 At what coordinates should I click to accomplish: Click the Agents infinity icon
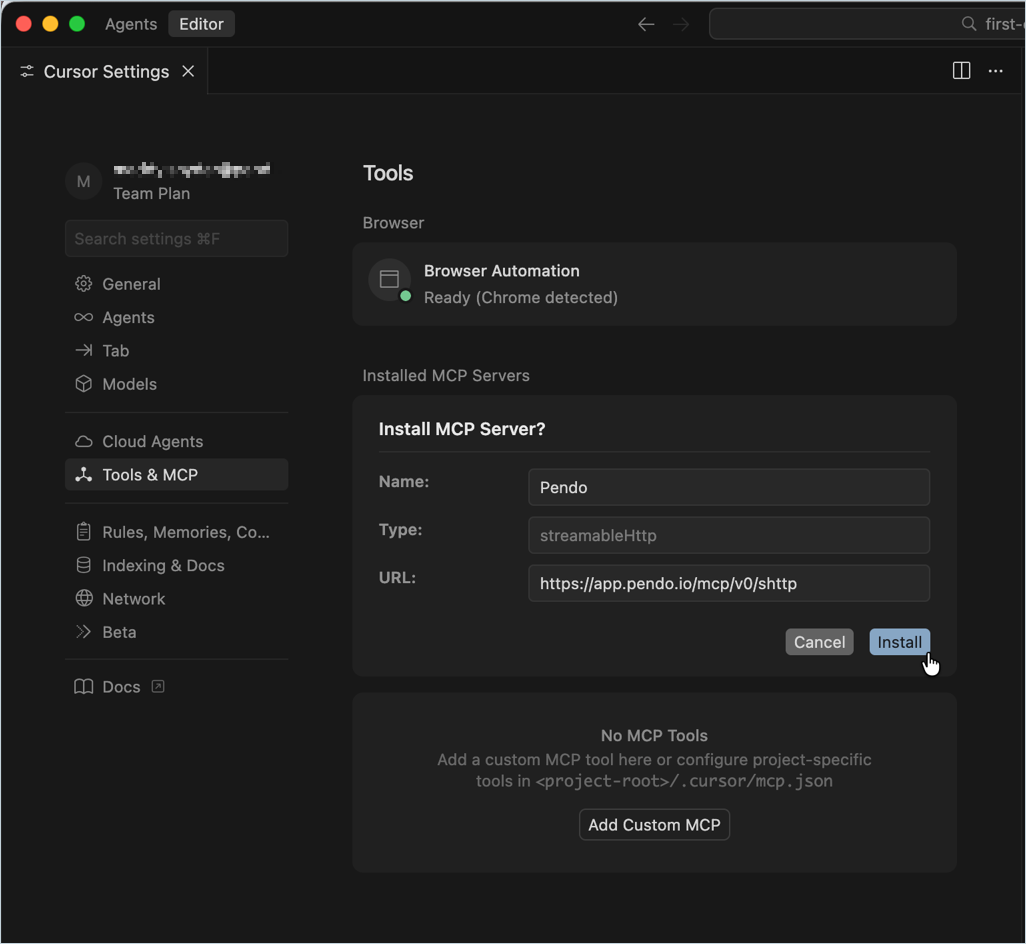point(84,317)
